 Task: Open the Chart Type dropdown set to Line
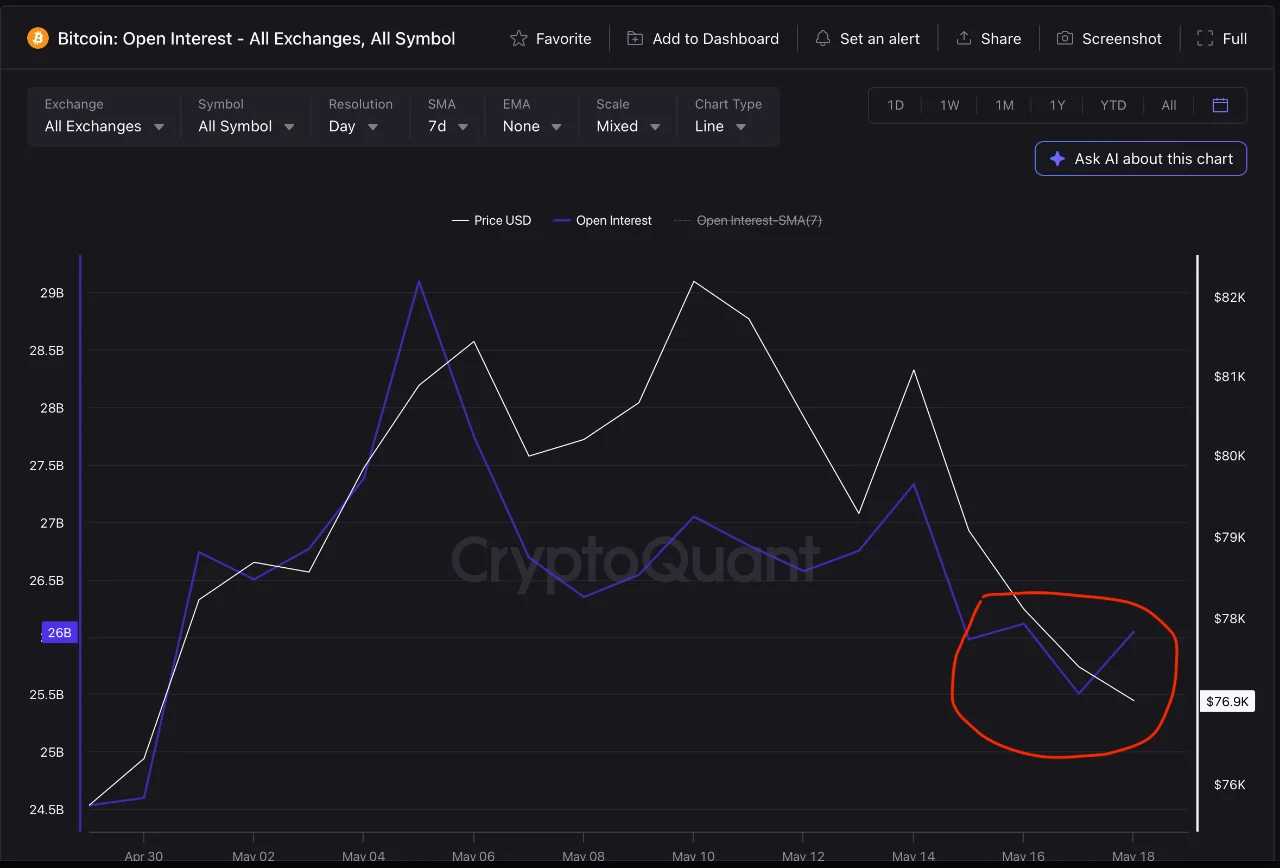[x=728, y=117]
